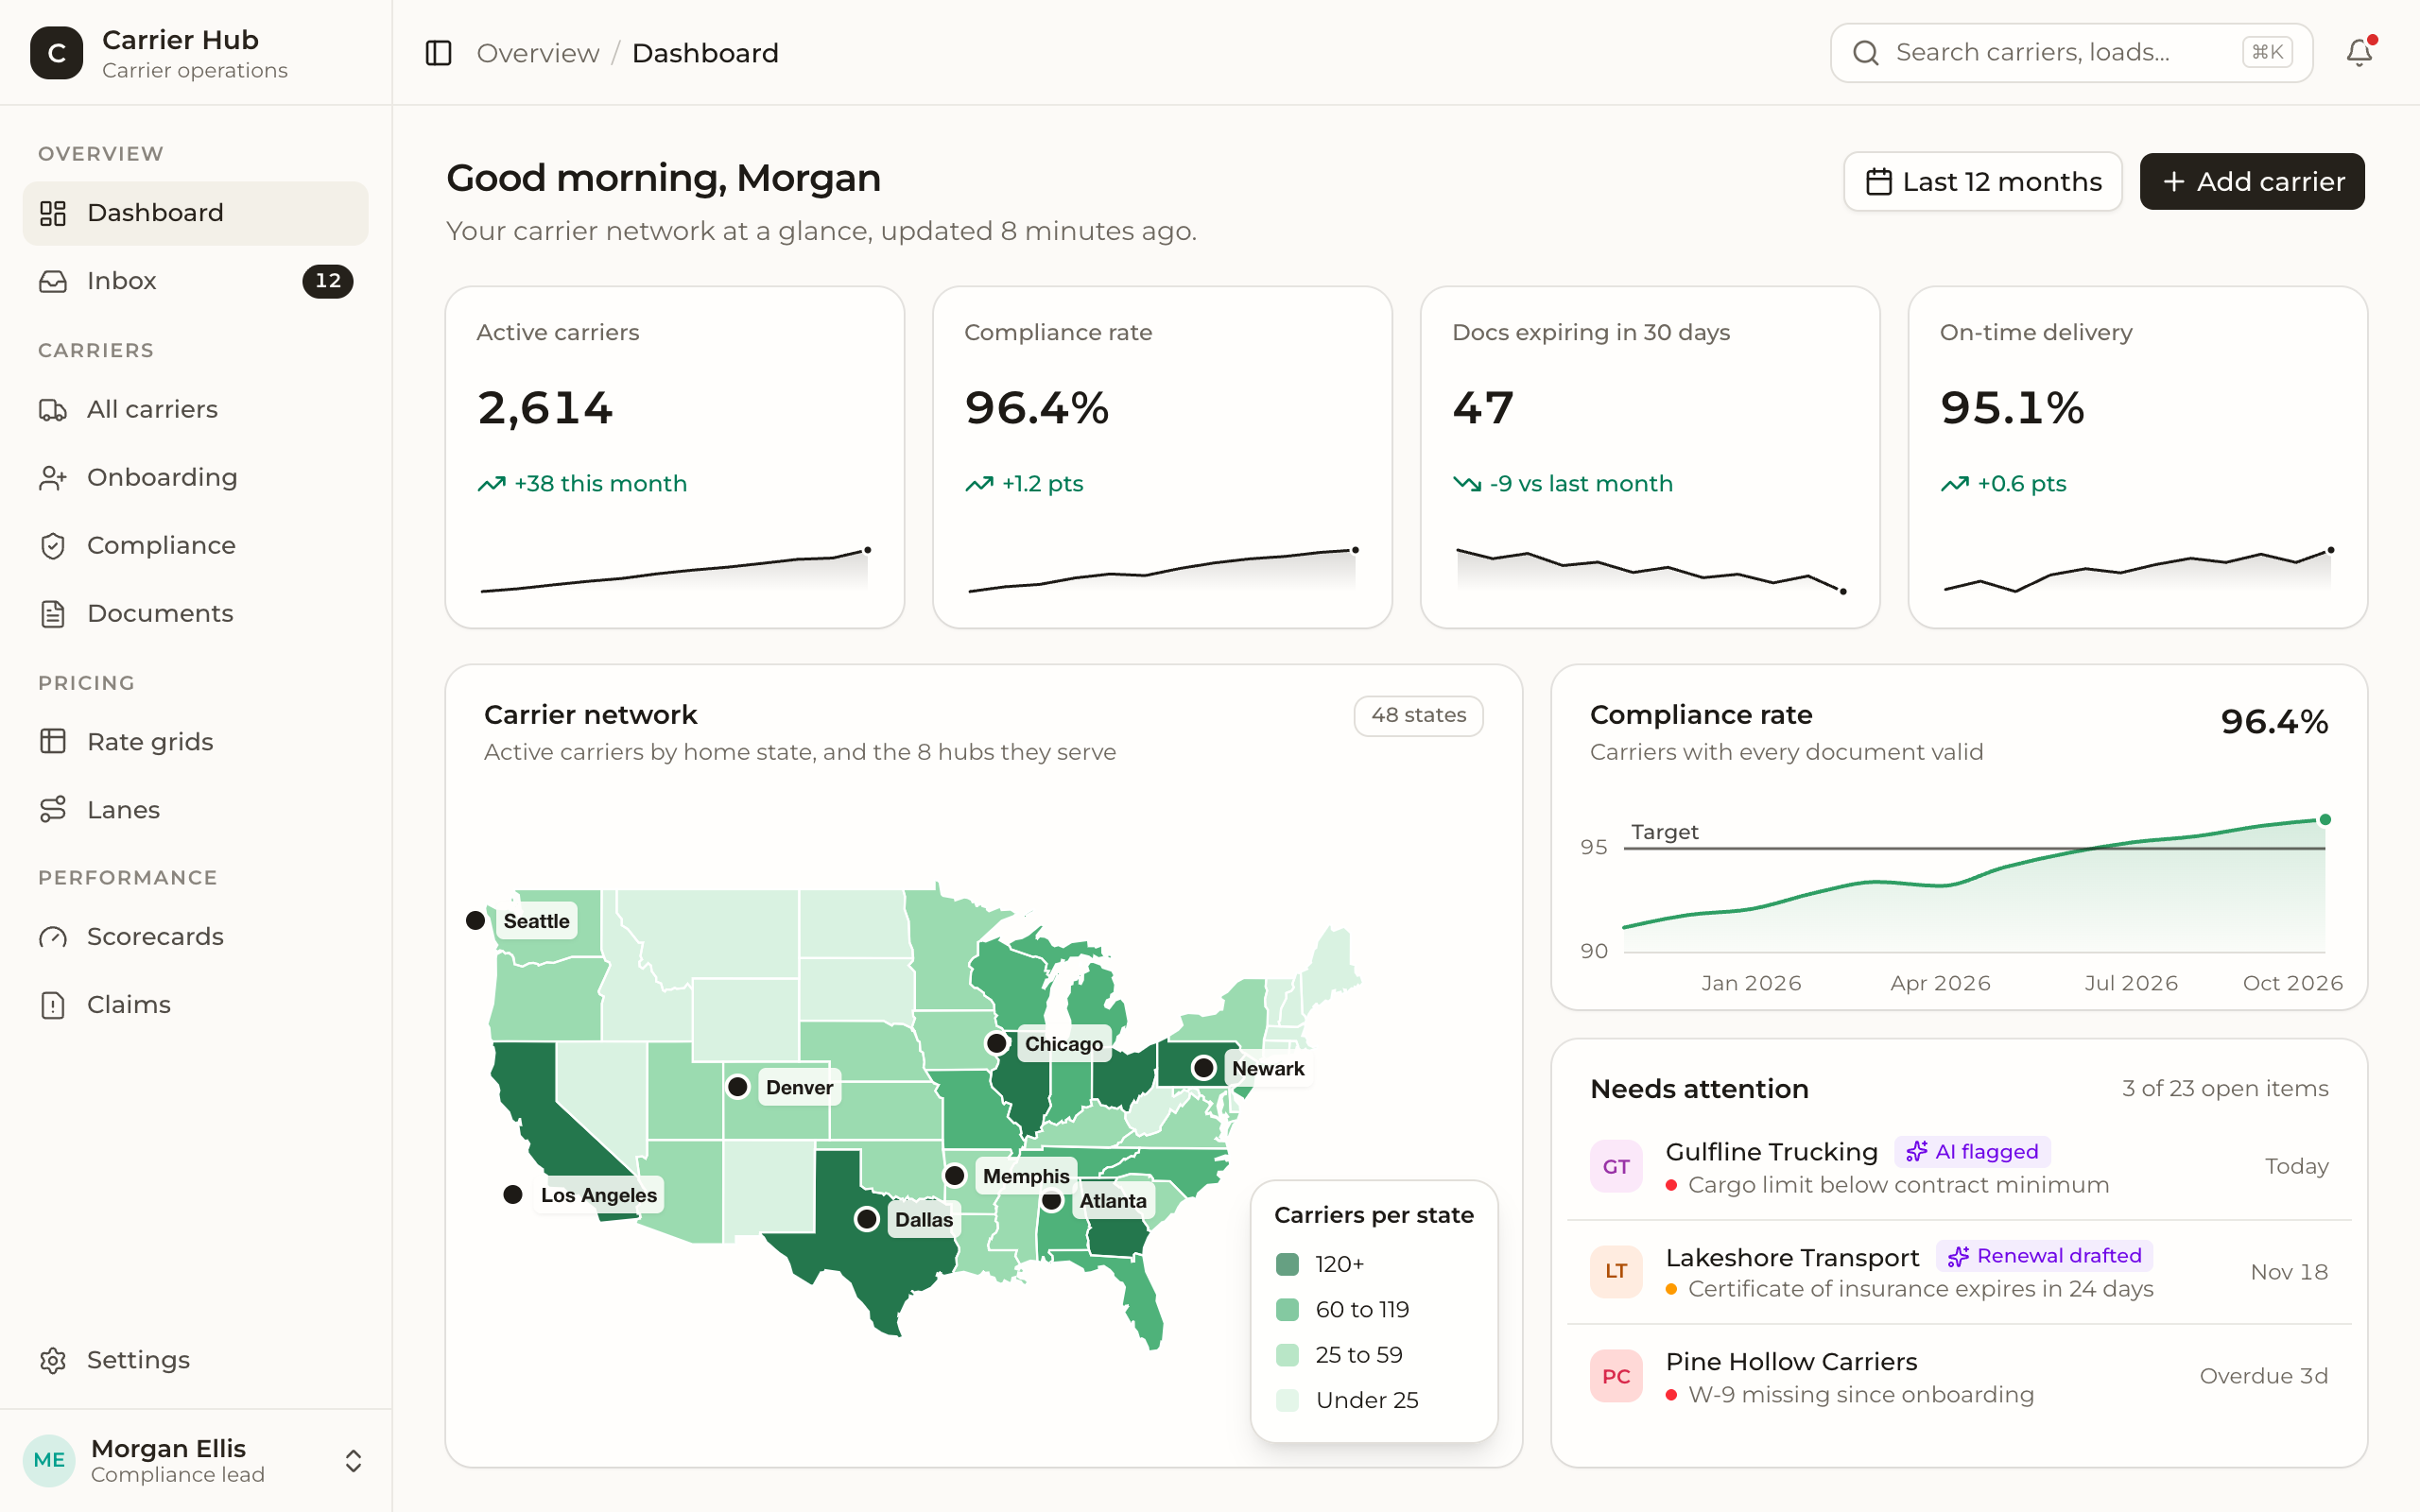2420x1512 pixels.
Task: Click the Renewal drafted tag
Action: pyautogui.click(x=2044, y=1256)
